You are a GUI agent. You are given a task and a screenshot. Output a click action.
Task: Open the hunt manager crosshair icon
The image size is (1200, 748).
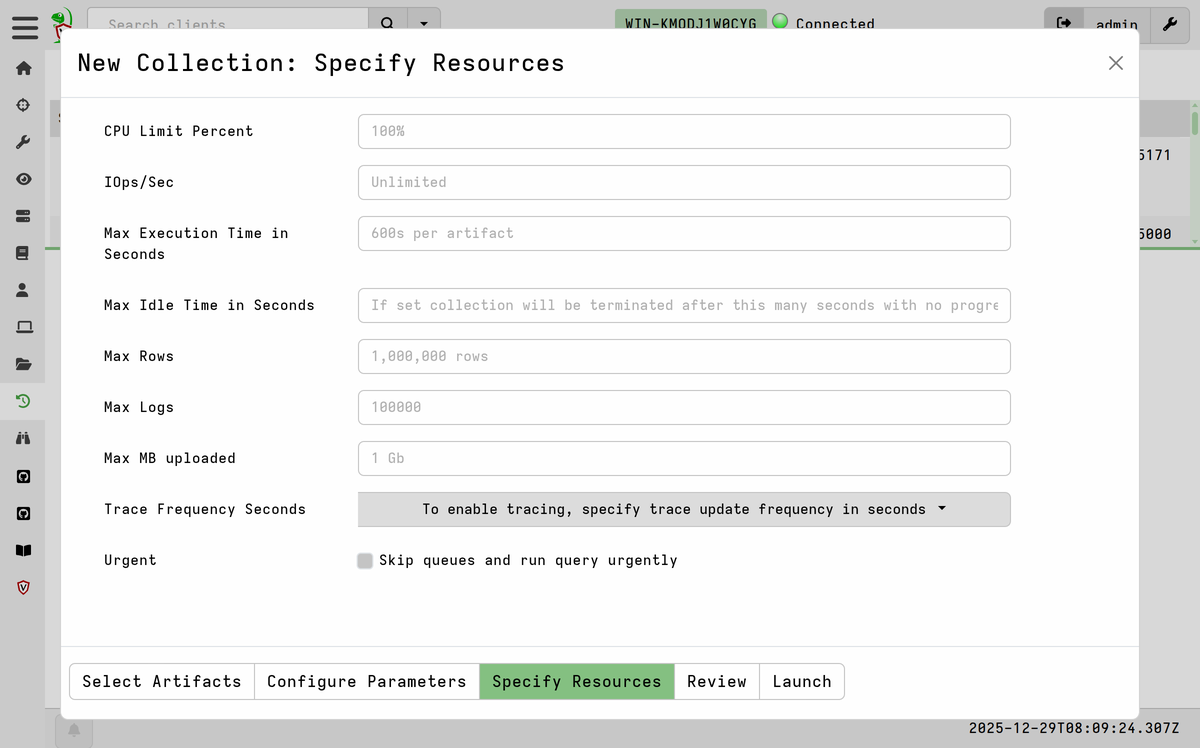coord(23,105)
